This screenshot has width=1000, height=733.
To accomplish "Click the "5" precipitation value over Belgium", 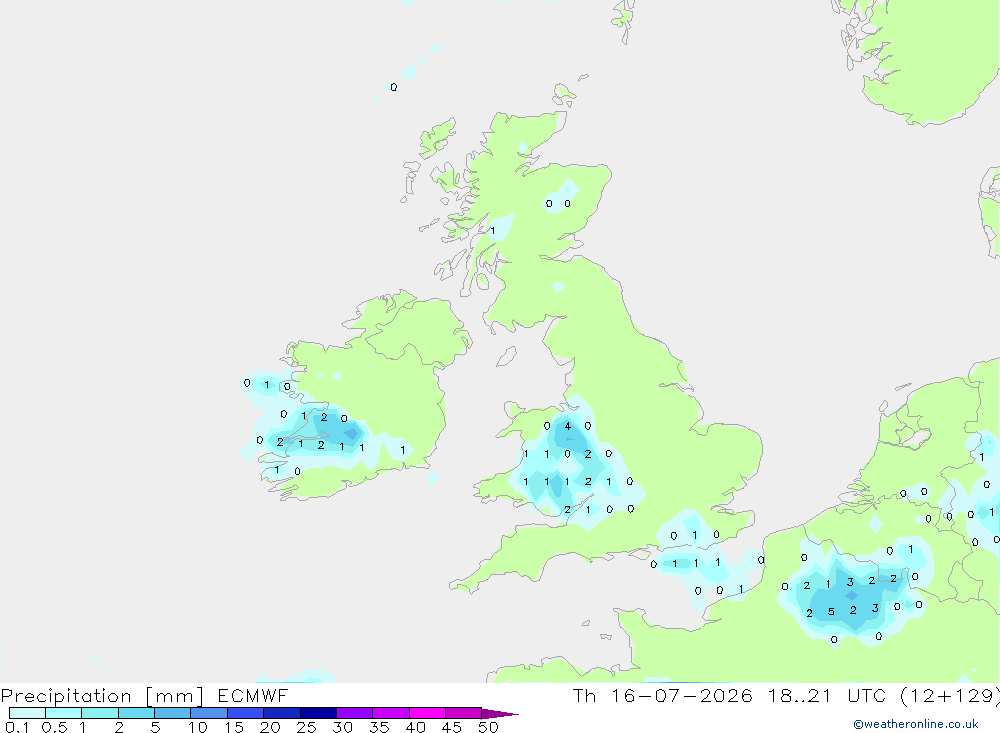I will coord(831,612).
